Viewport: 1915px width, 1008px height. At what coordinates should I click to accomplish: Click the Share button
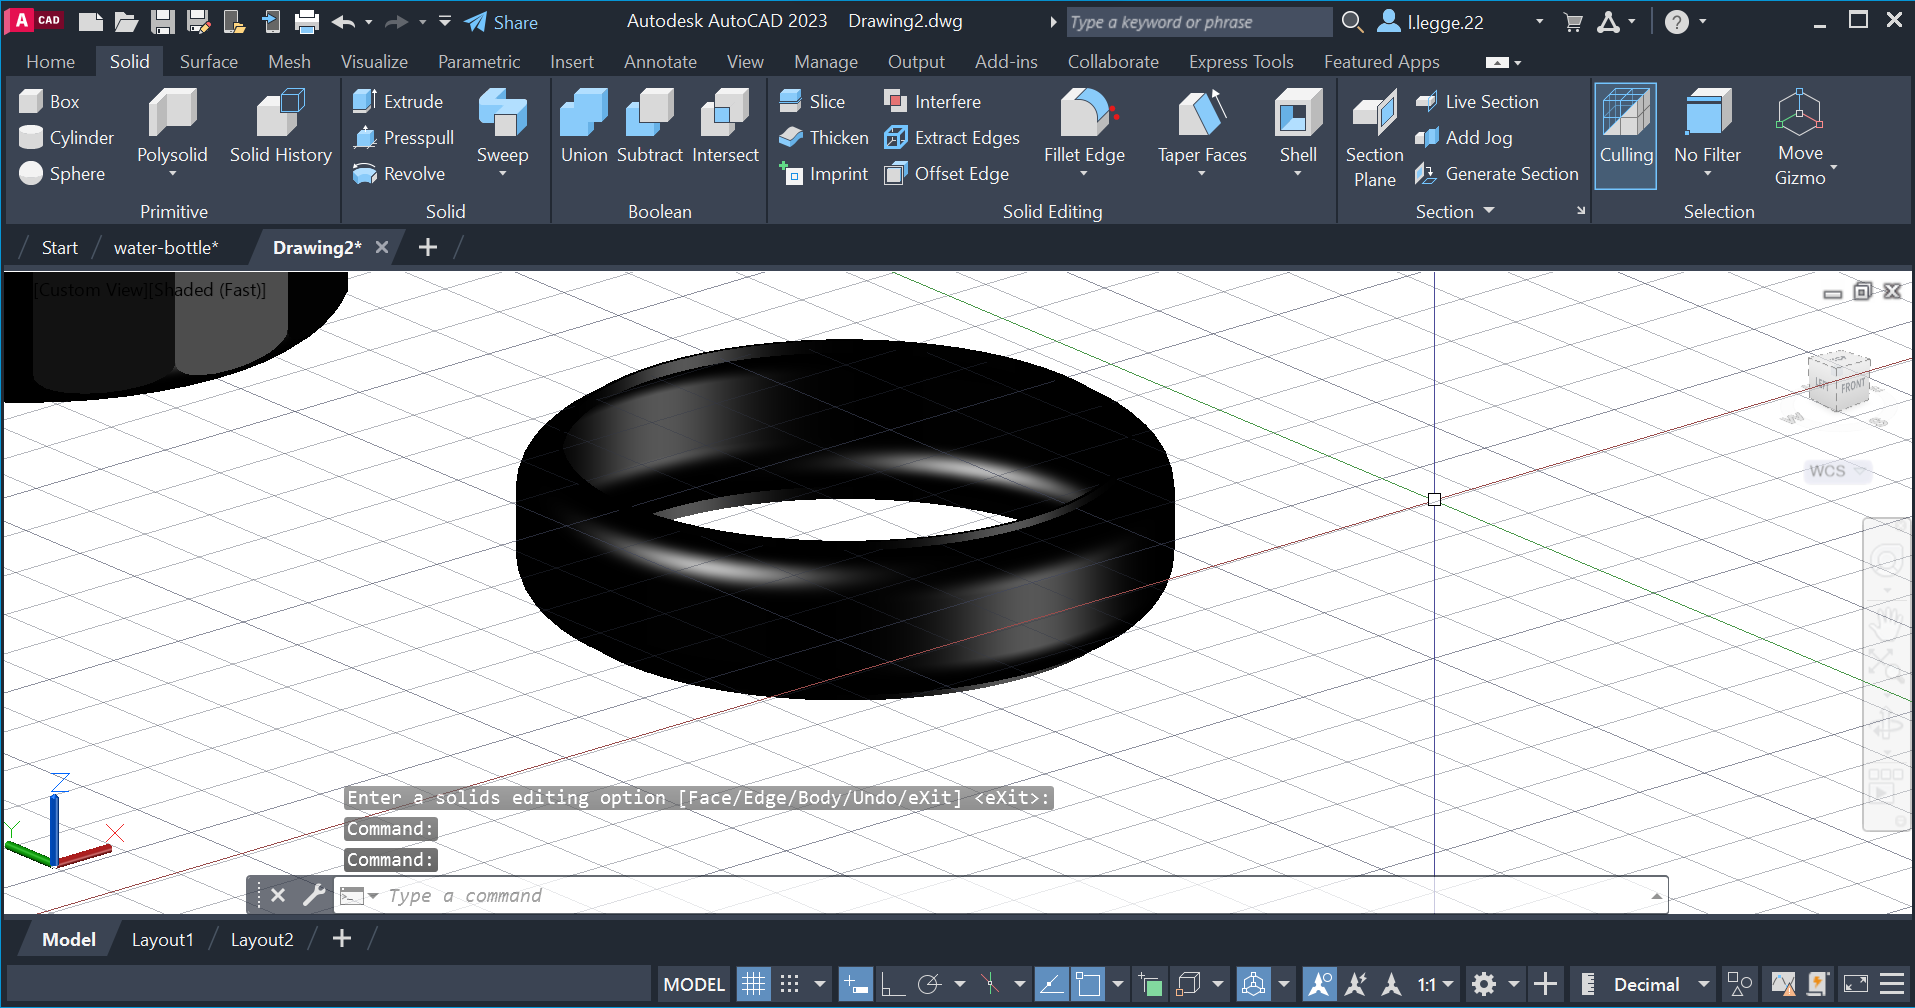click(502, 22)
